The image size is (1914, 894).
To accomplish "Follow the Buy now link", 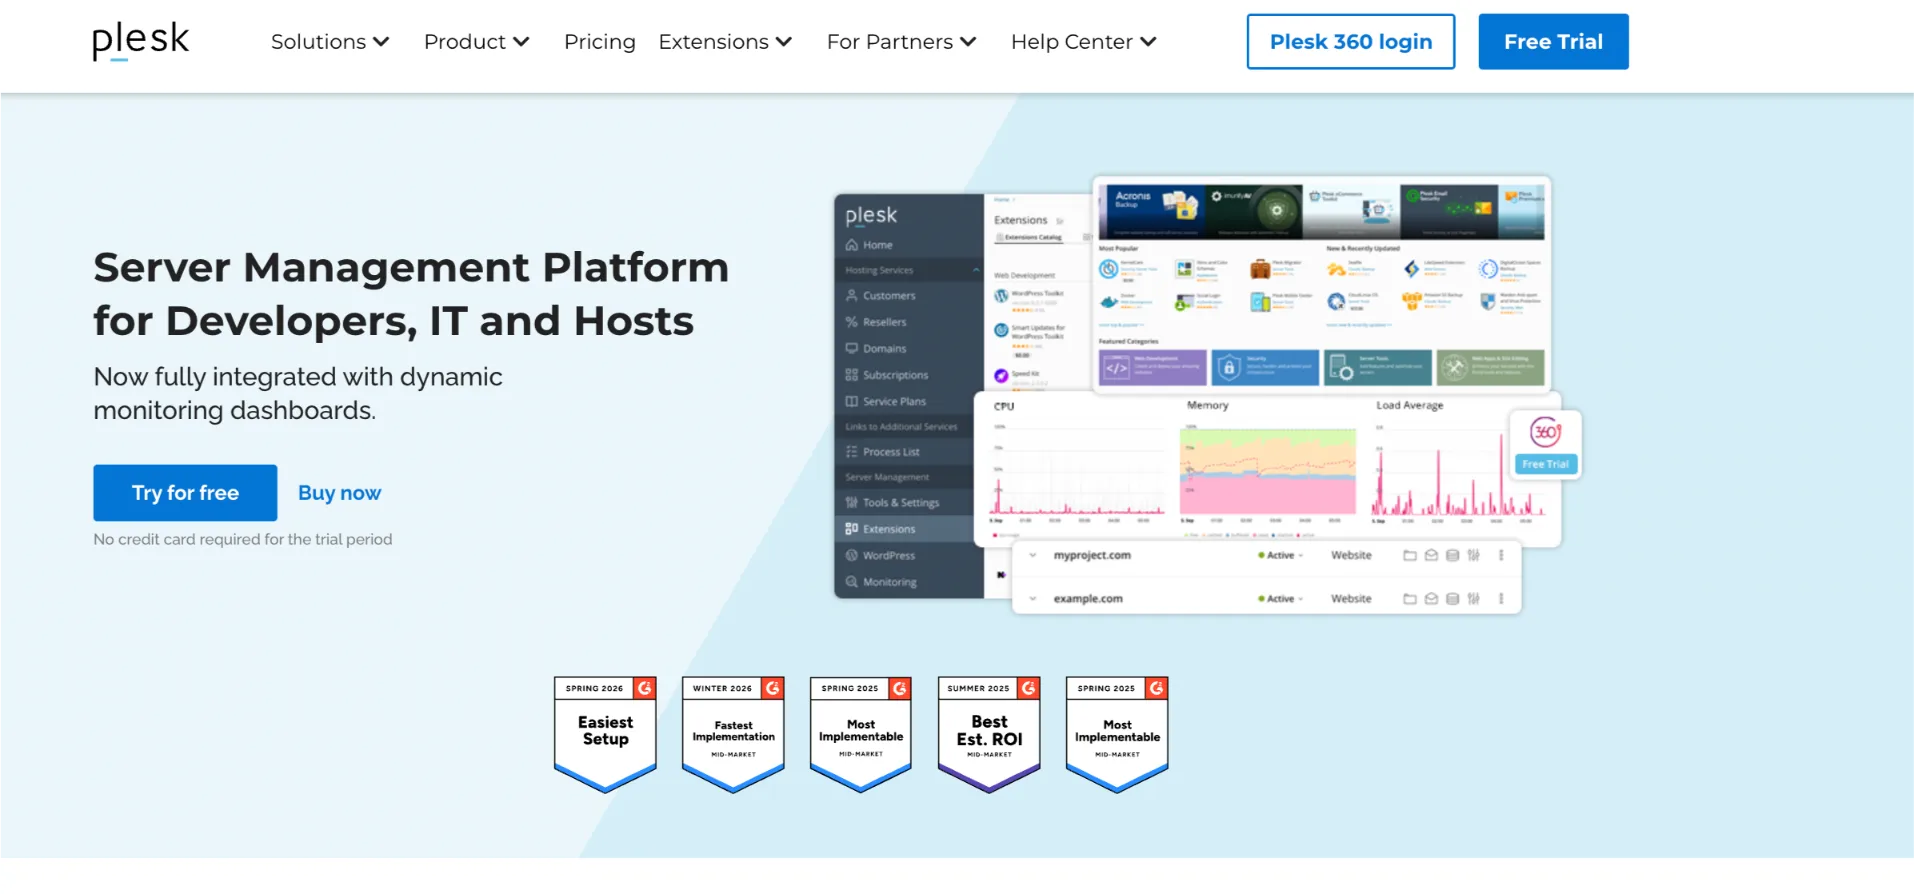I will 340,493.
